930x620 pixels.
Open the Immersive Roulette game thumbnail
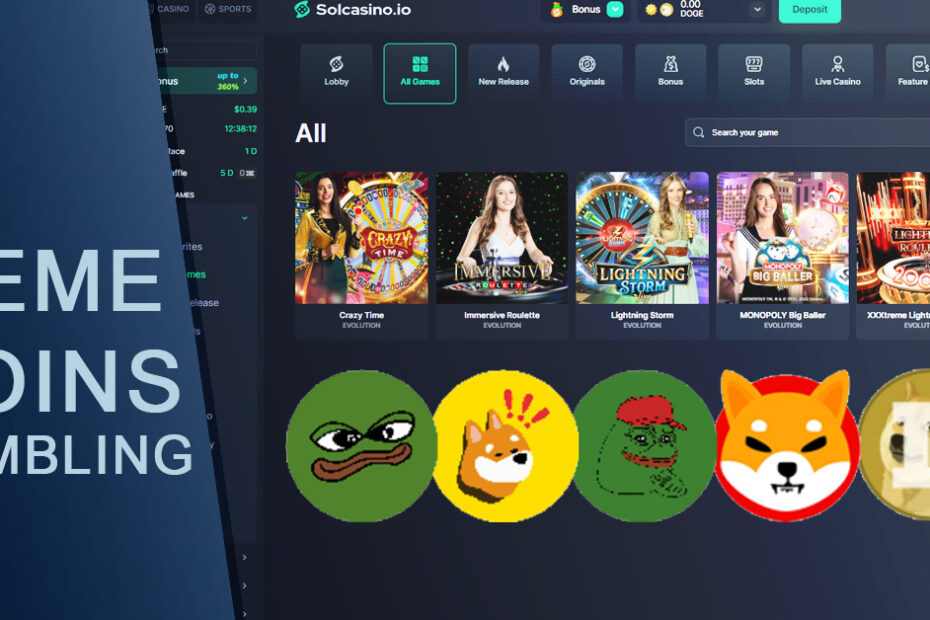(502, 238)
